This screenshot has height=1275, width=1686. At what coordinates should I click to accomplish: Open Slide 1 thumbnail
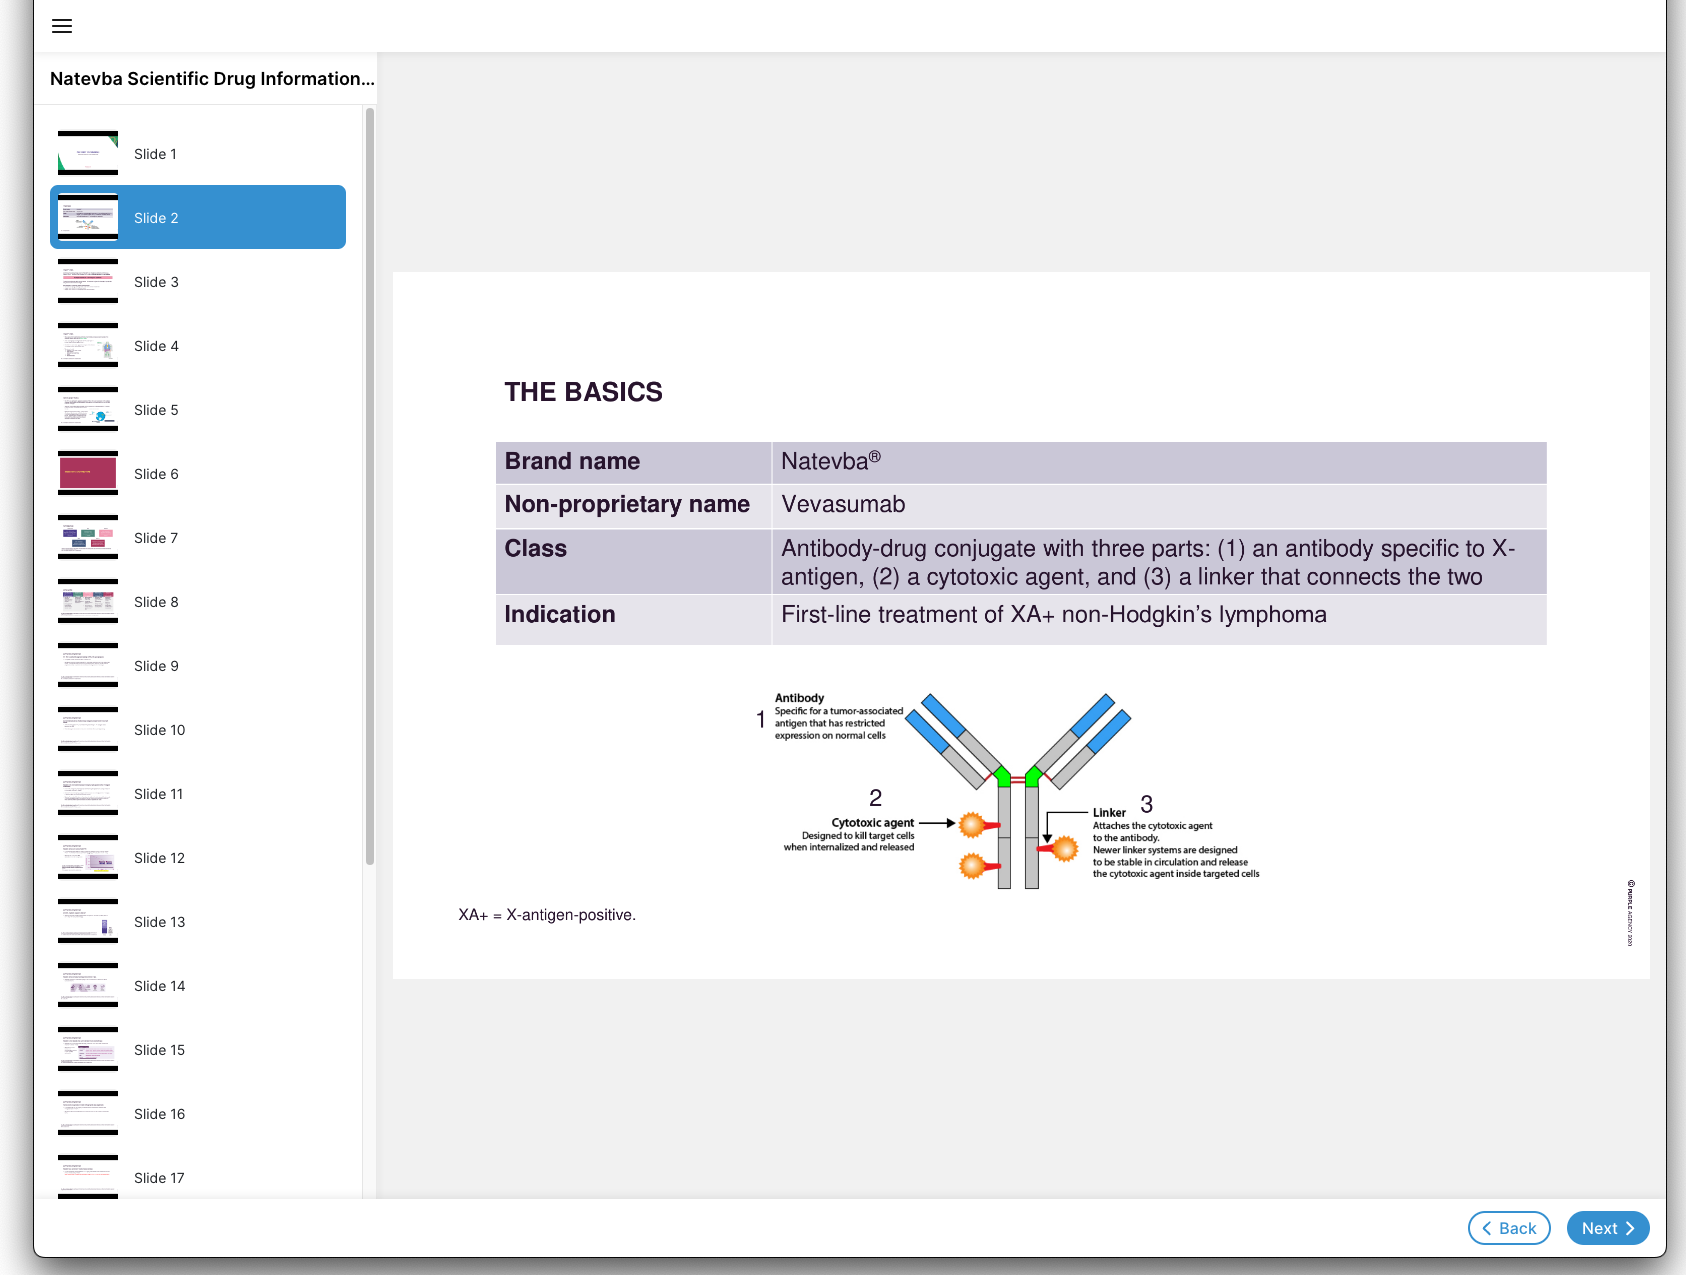point(88,154)
